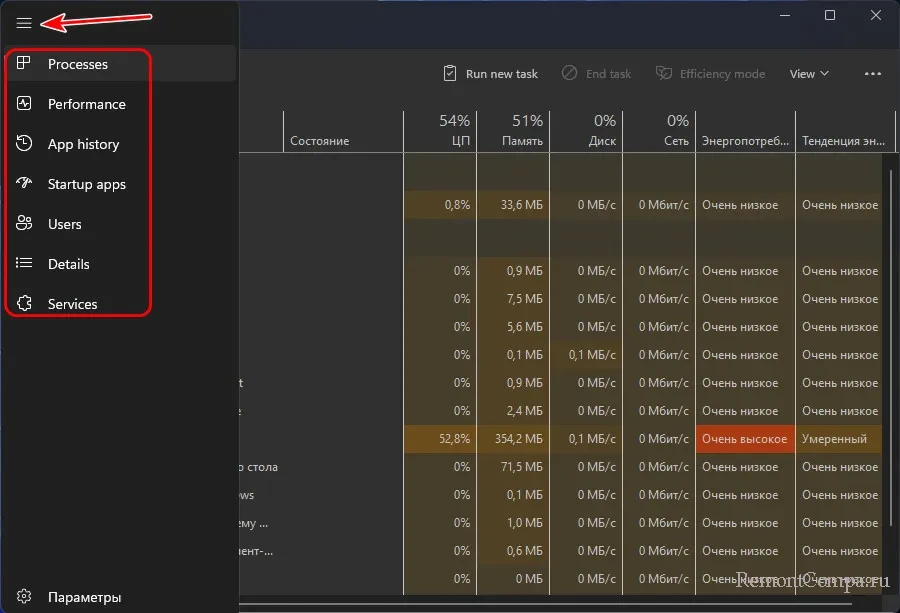Open the Users tab
The width and height of the screenshot is (900, 613).
(120, 224)
